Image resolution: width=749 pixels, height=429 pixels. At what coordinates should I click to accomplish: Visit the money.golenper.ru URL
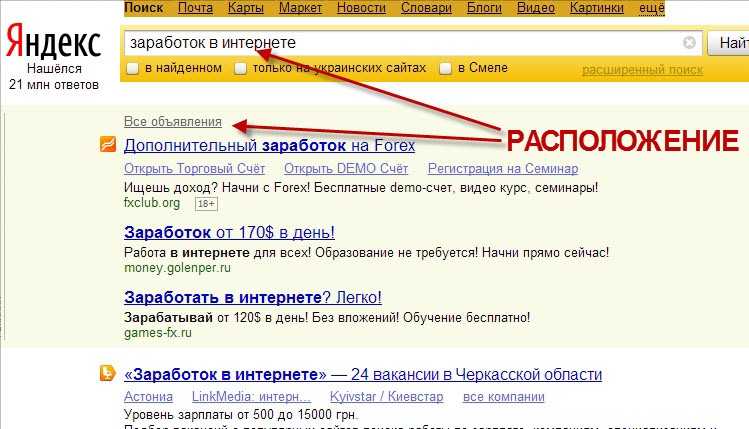point(177,268)
